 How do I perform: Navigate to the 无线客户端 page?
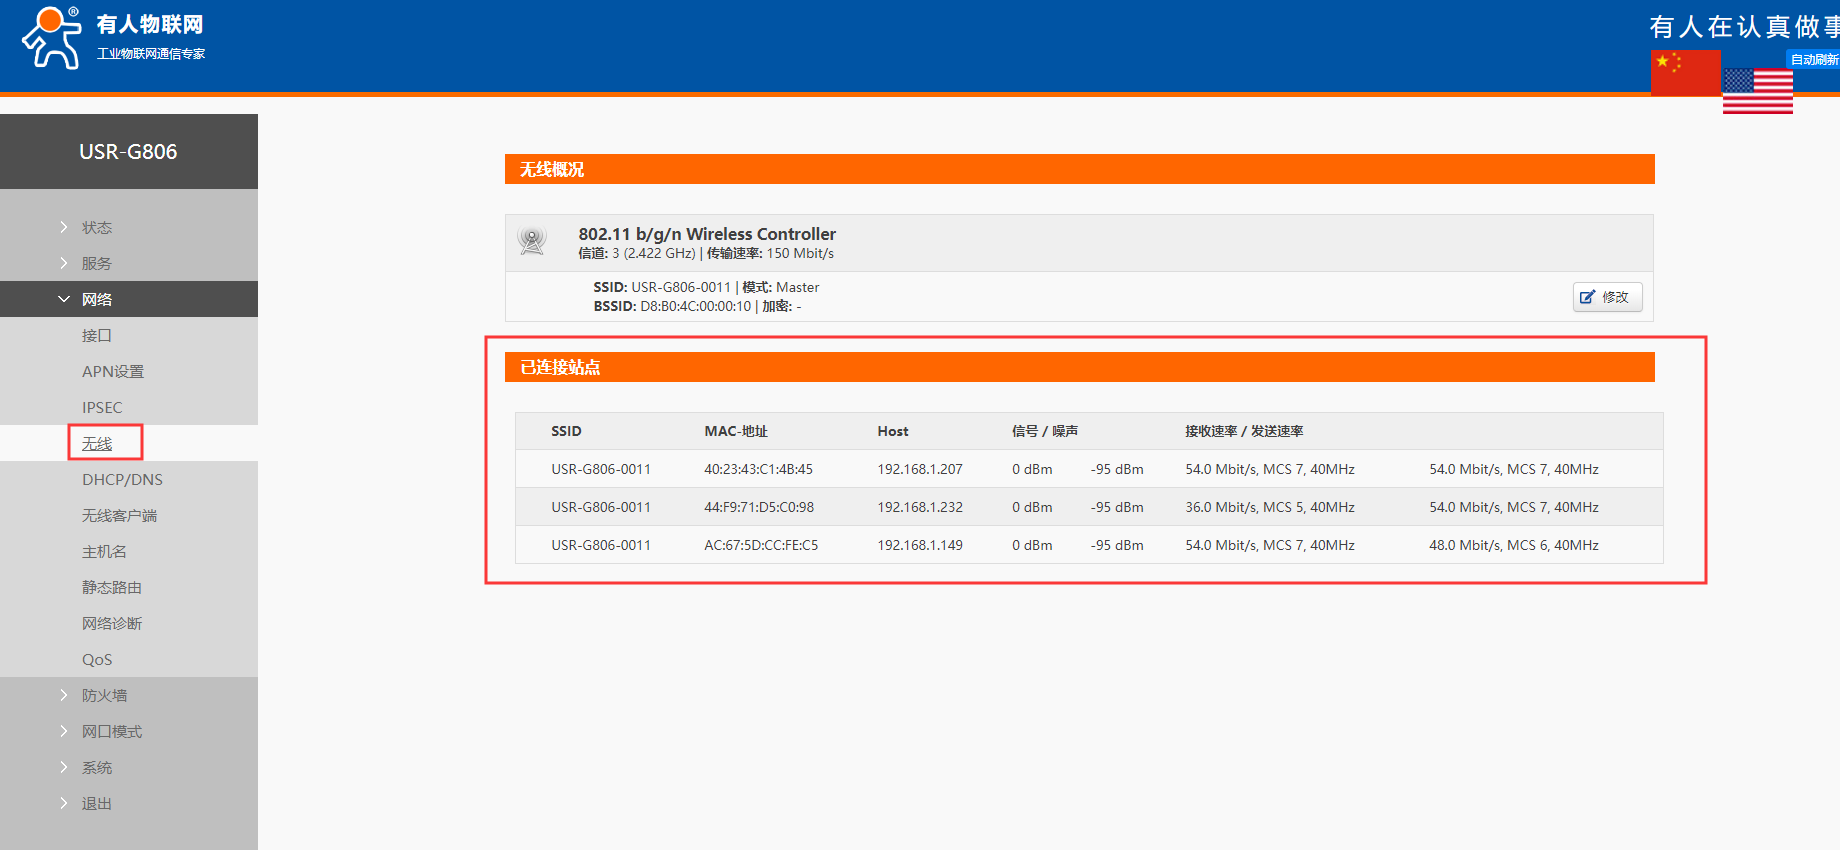click(119, 515)
